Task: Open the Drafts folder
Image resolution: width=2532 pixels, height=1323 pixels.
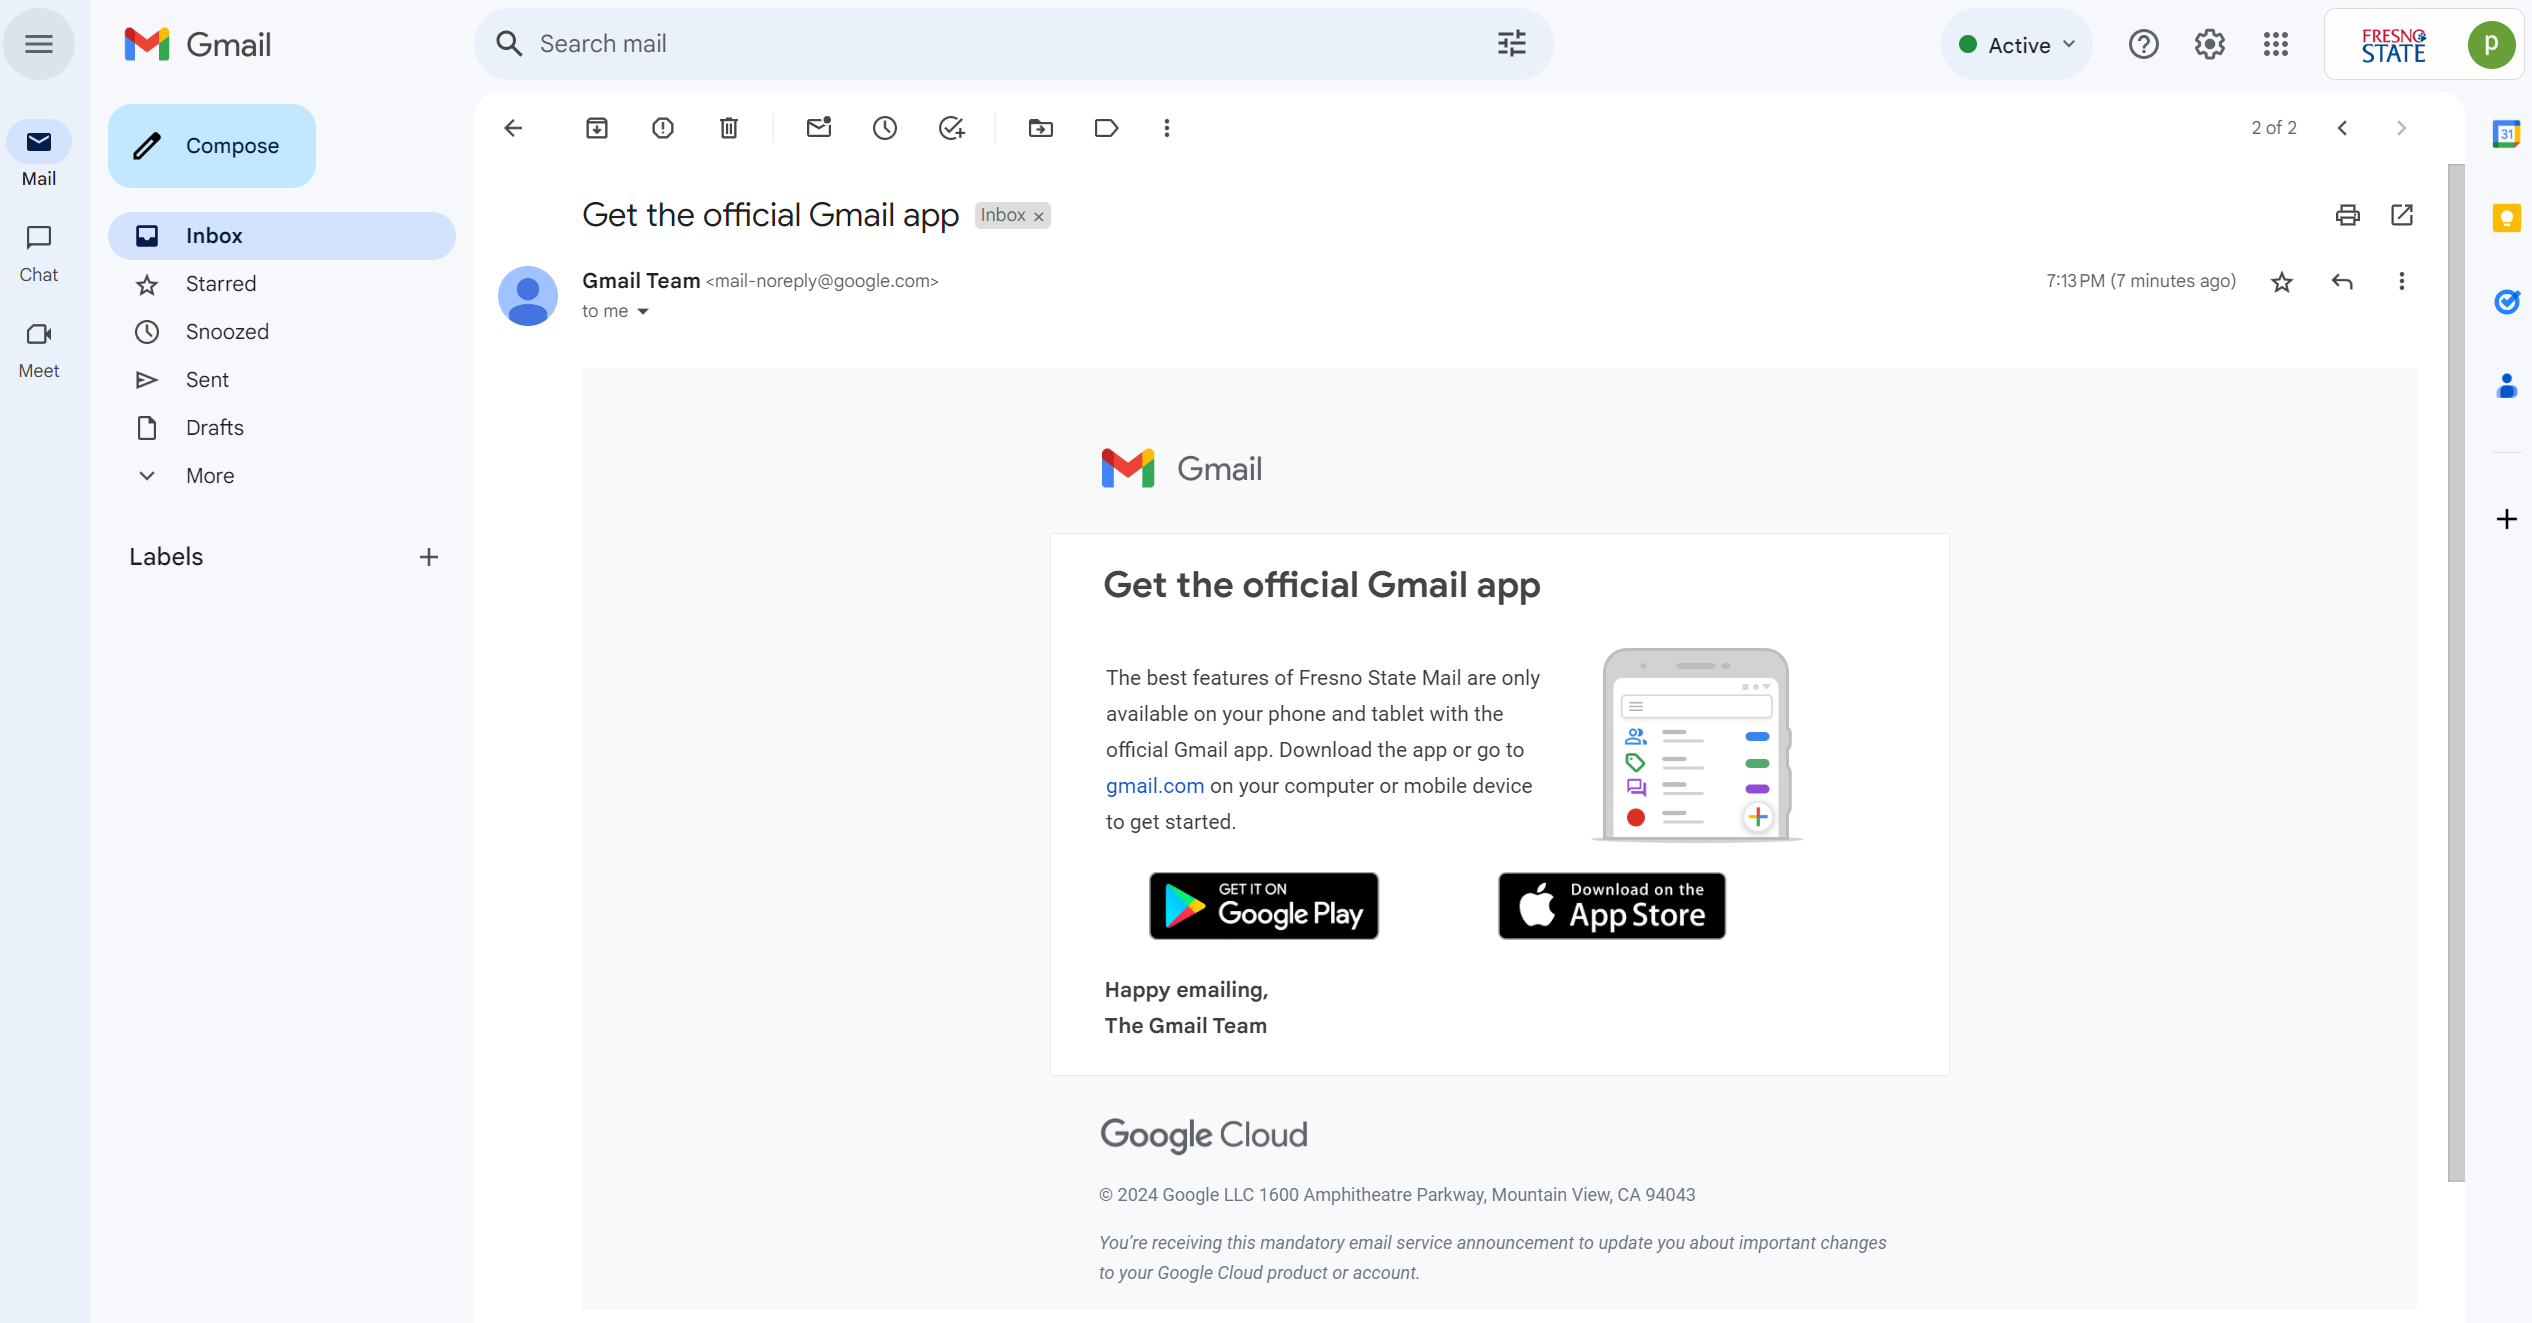Action: point(282,428)
